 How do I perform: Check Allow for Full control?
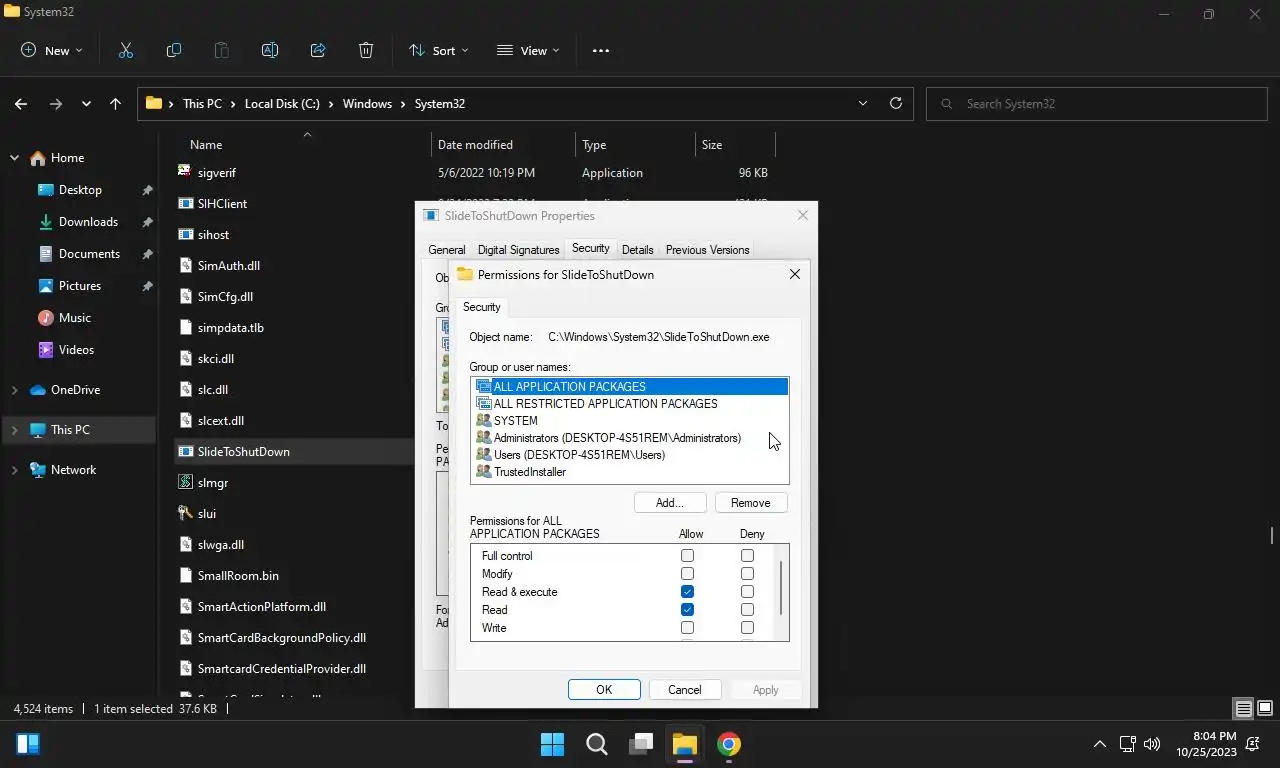(687, 555)
